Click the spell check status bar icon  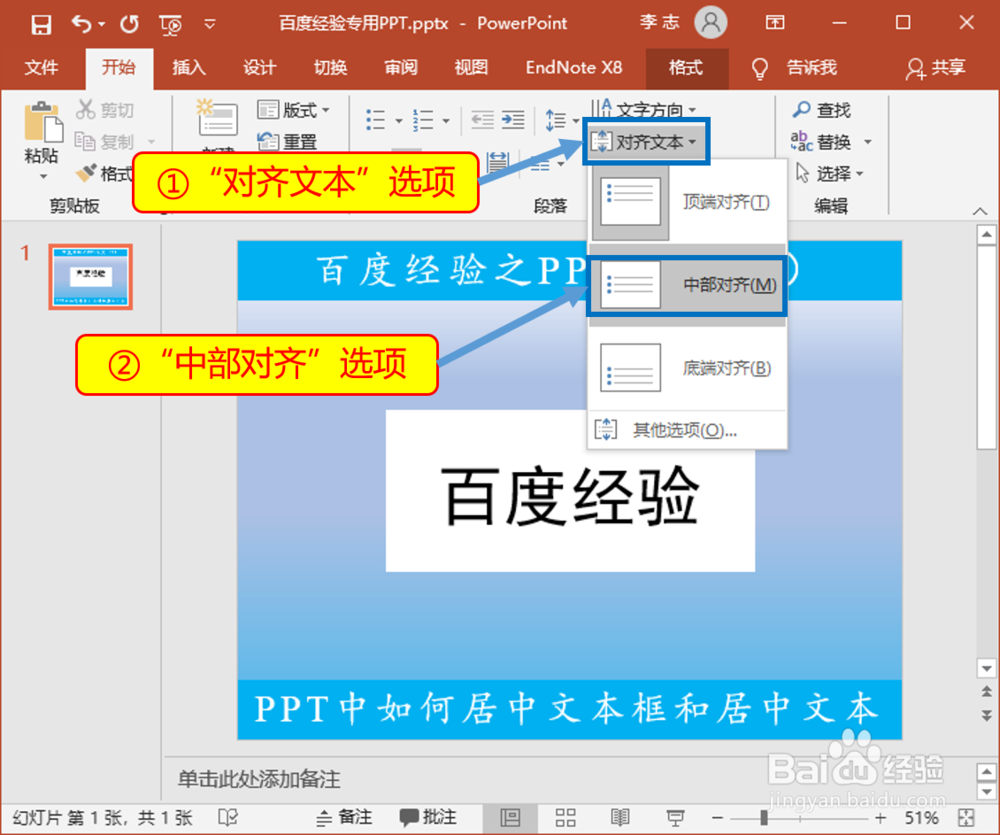(x=228, y=817)
